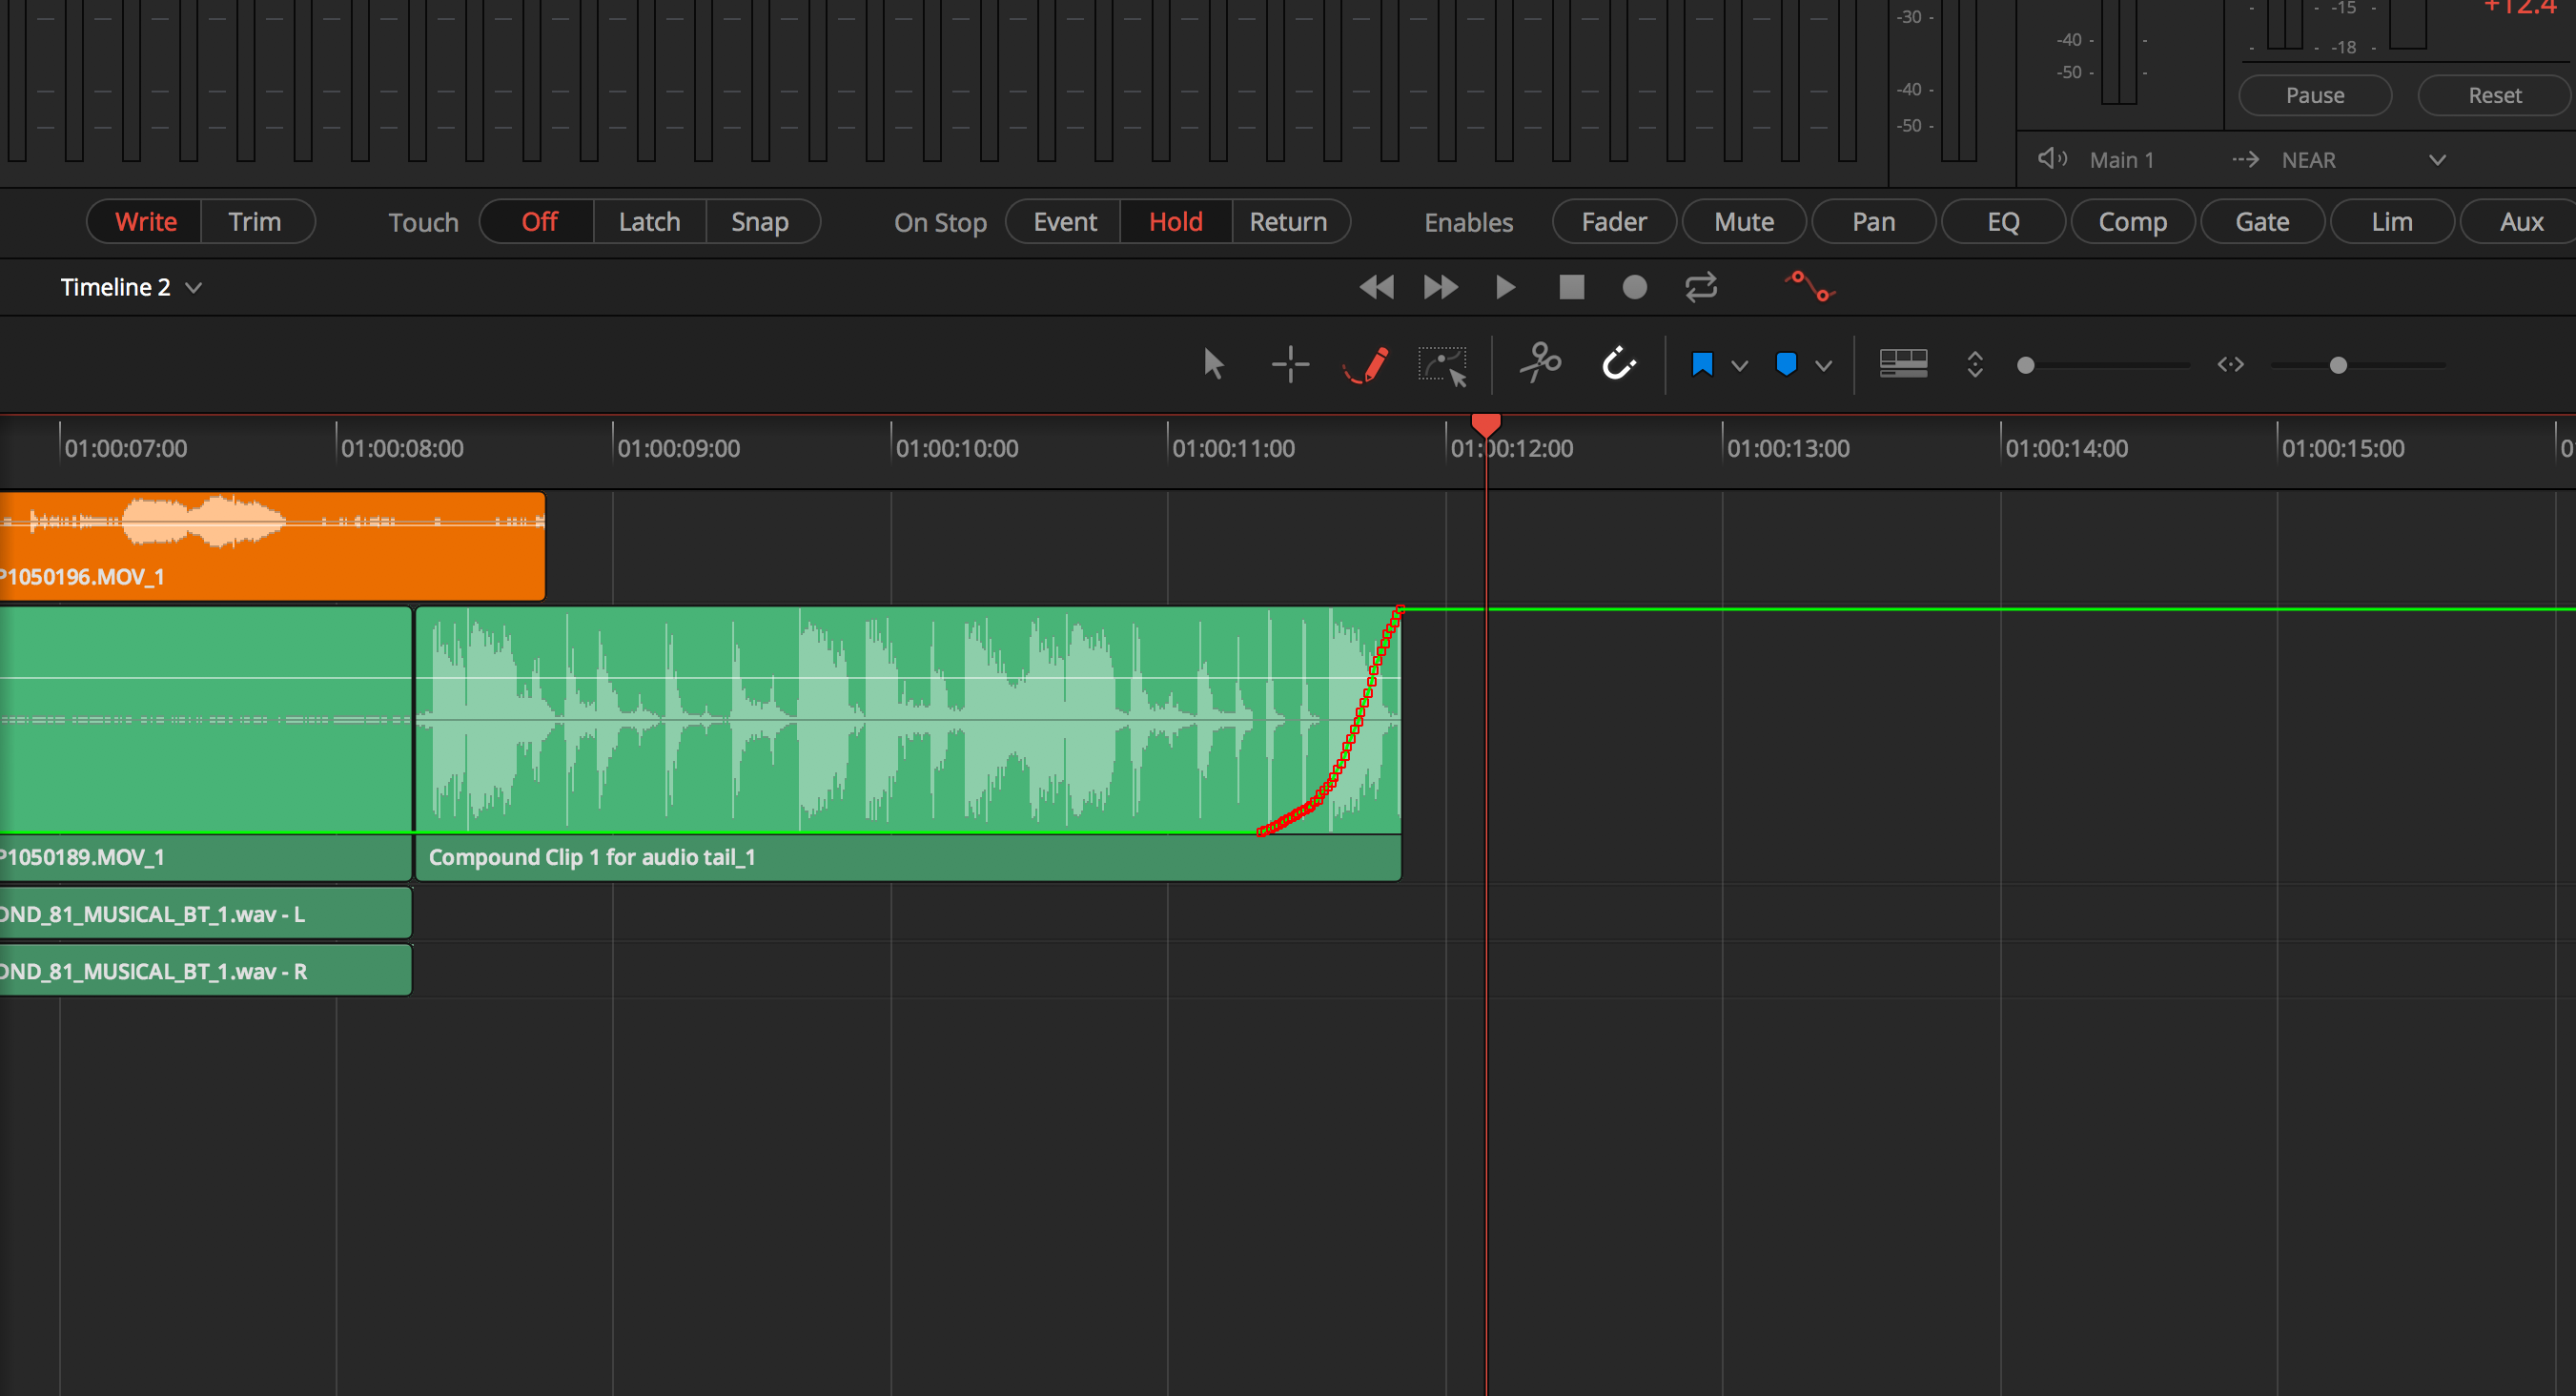This screenshot has height=1396, width=2576.
Task: Toggle the EQ enable
Action: 2003,222
